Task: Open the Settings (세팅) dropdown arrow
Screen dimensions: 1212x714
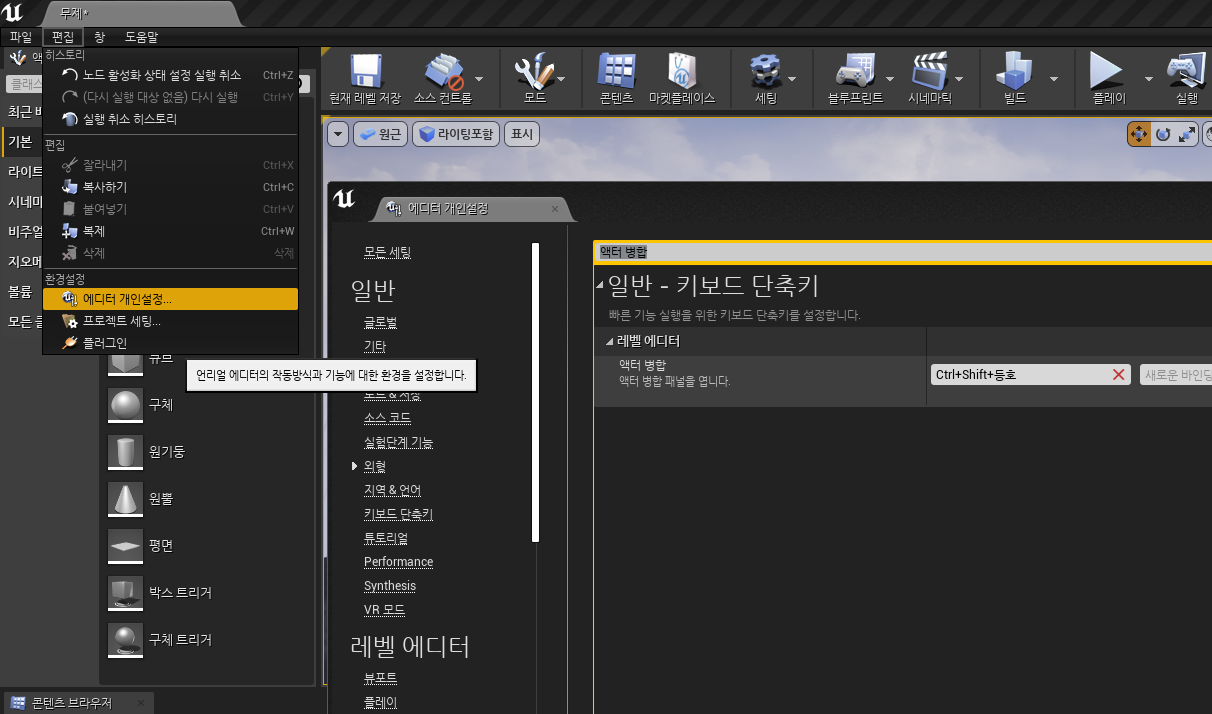Action: click(x=792, y=78)
